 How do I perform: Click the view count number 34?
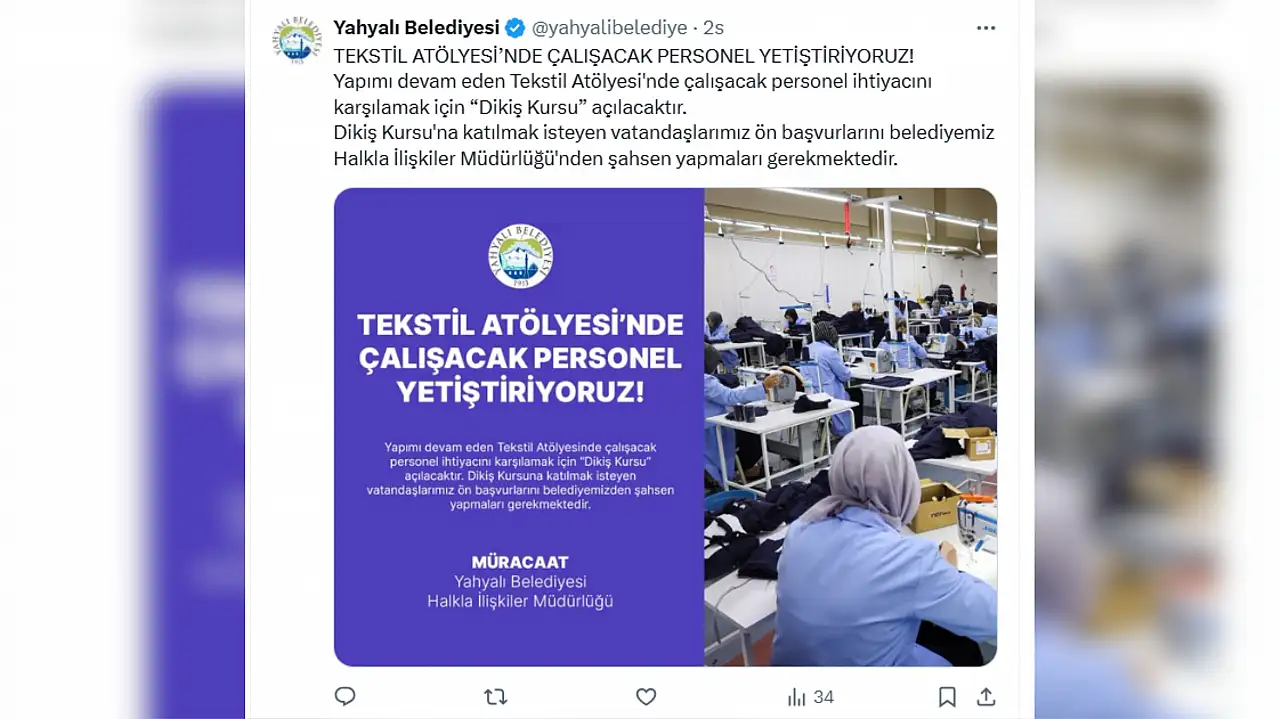[823, 697]
